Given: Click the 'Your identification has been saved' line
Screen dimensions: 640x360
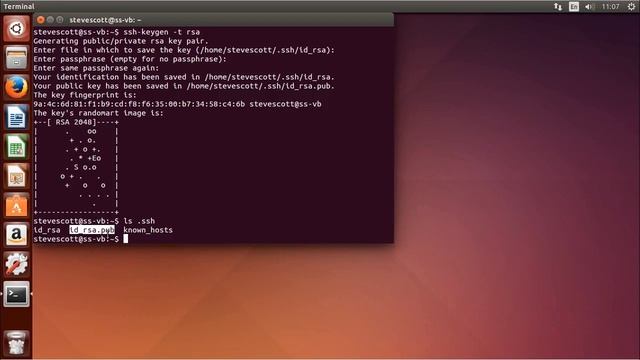Looking at the screenshot, I should click(184, 77).
